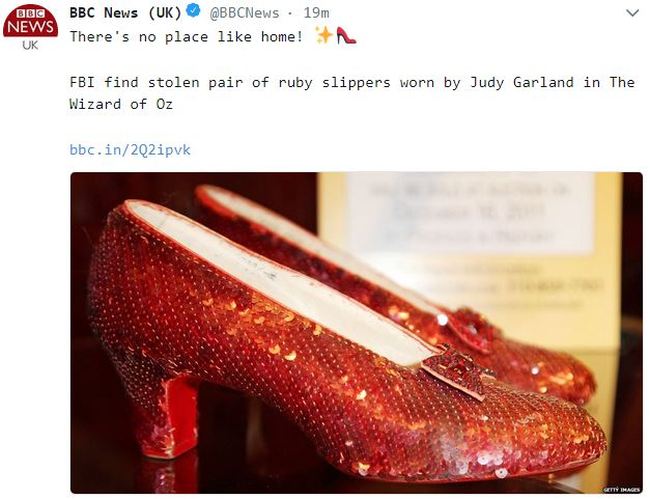
Task: Expand the tweet options chevron
Action: [x=632, y=13]
